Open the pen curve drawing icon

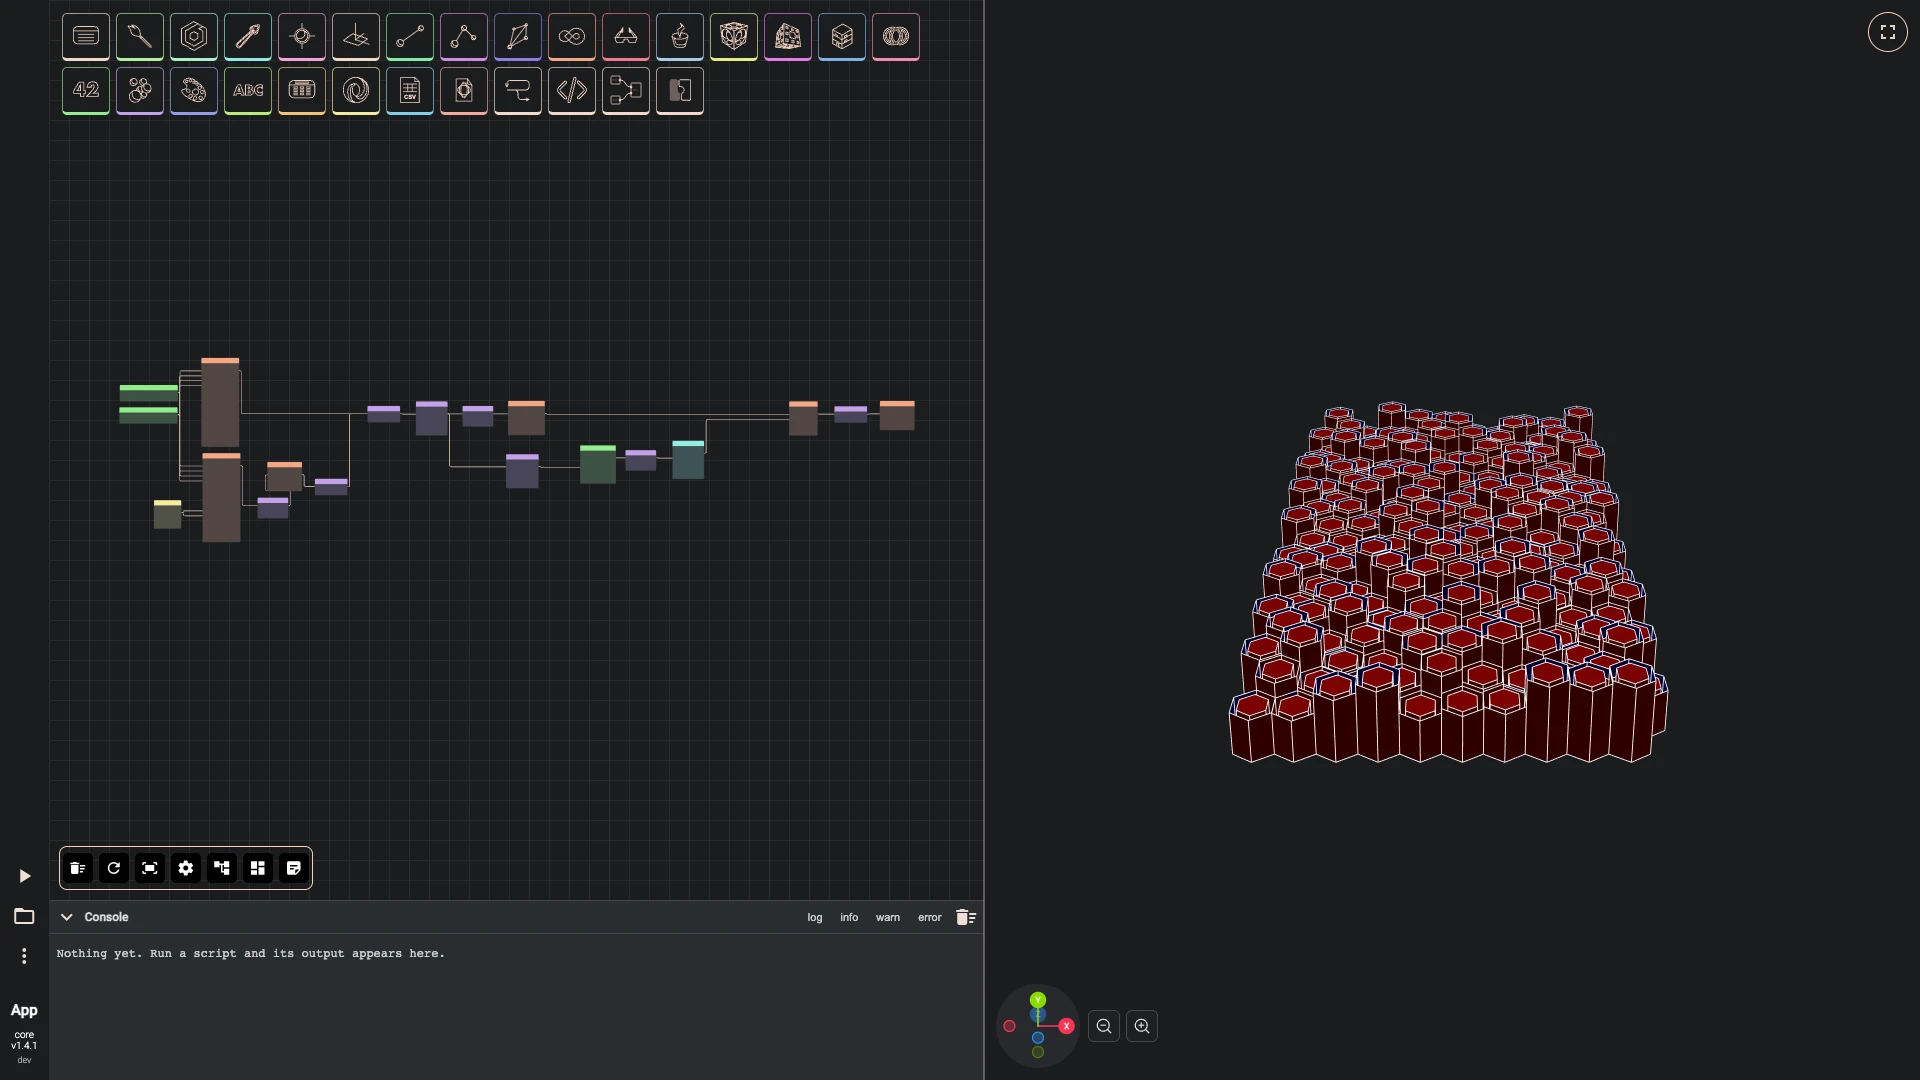pos(518,37)
